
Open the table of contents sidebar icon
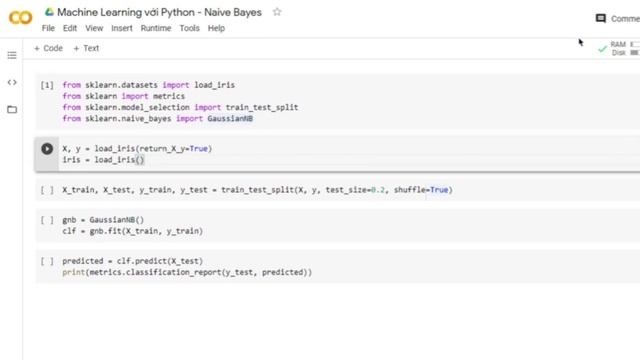click(12, 55)
